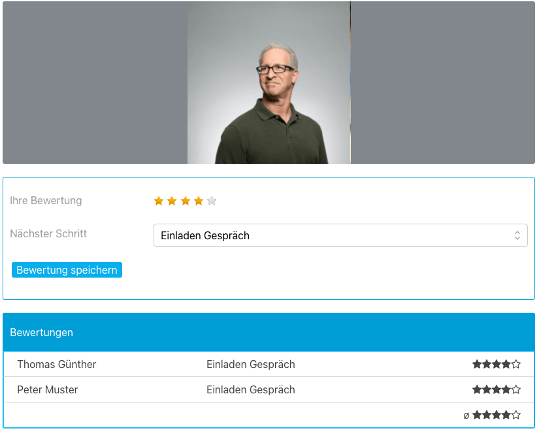Click the average symbol ø in last row
This screenshot has width=540, height=434.
coord(466,416)
